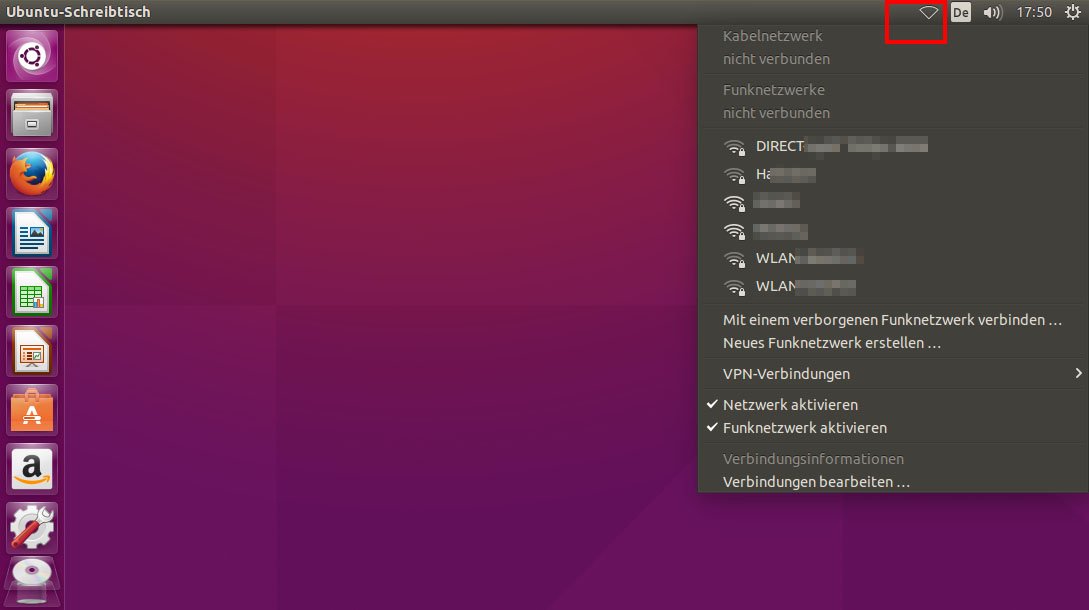
Task: Click the Funknetzwerke heading
Action: tap(774, 90)
